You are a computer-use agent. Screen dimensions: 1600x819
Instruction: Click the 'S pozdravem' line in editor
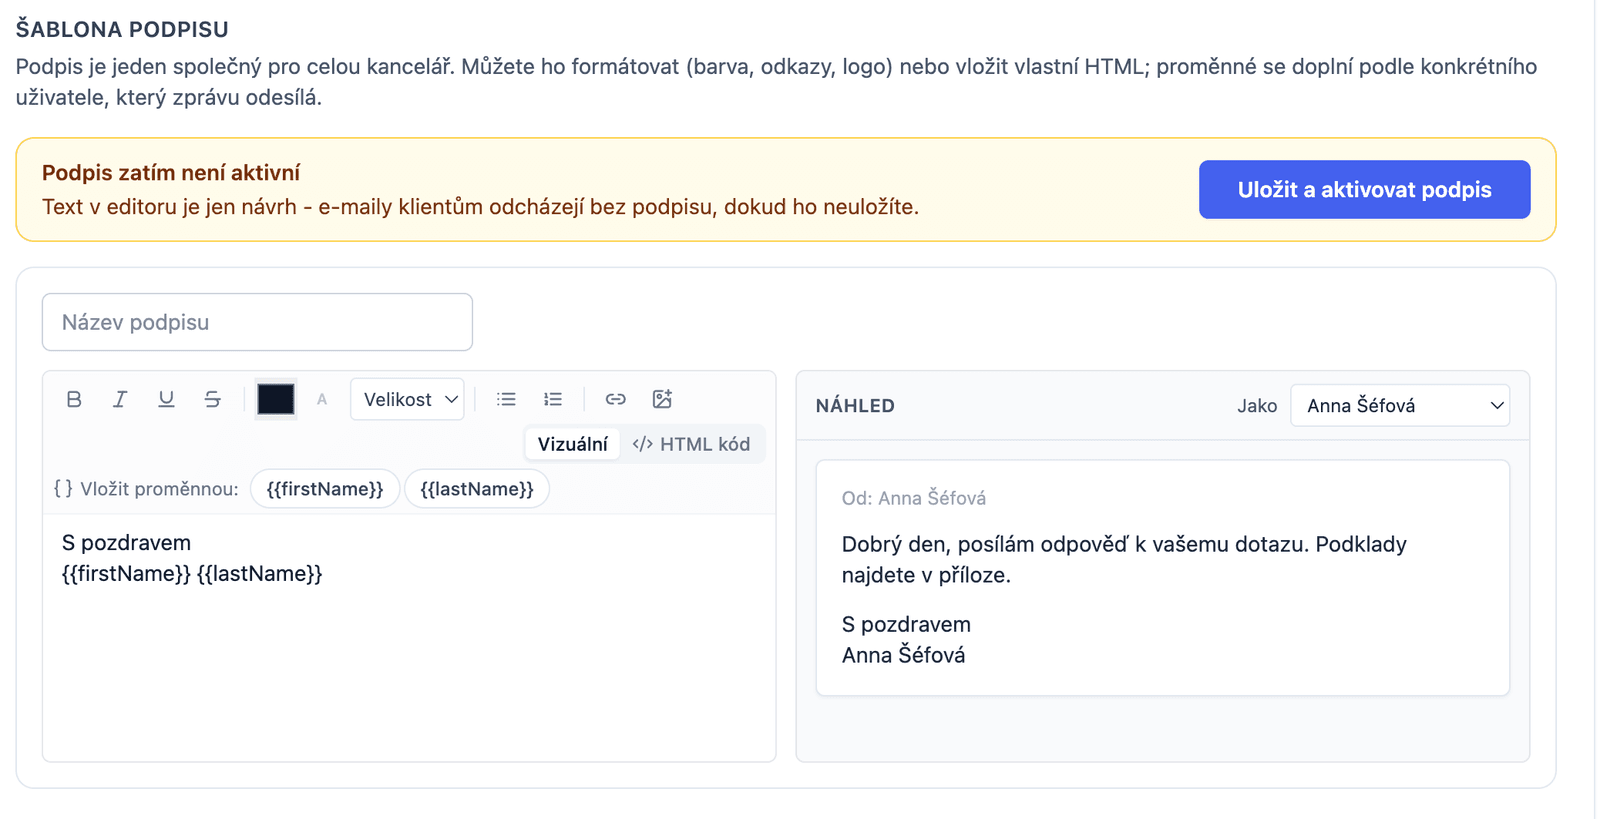pyautogui.click(x=126, y=543)
